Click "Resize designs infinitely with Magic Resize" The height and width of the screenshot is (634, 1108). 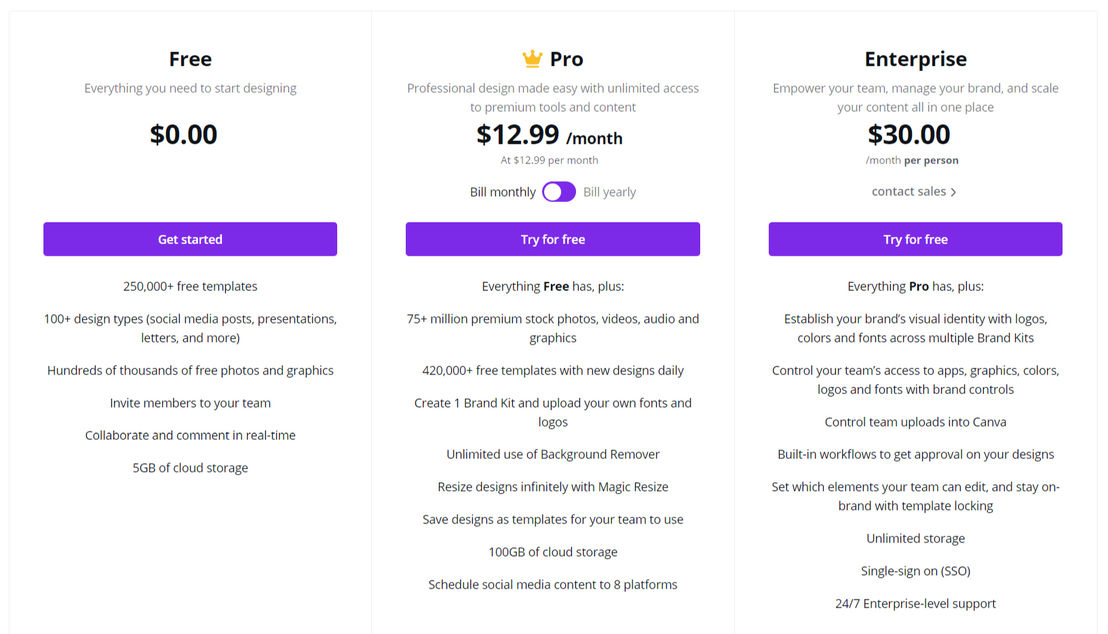coord(553,487)
